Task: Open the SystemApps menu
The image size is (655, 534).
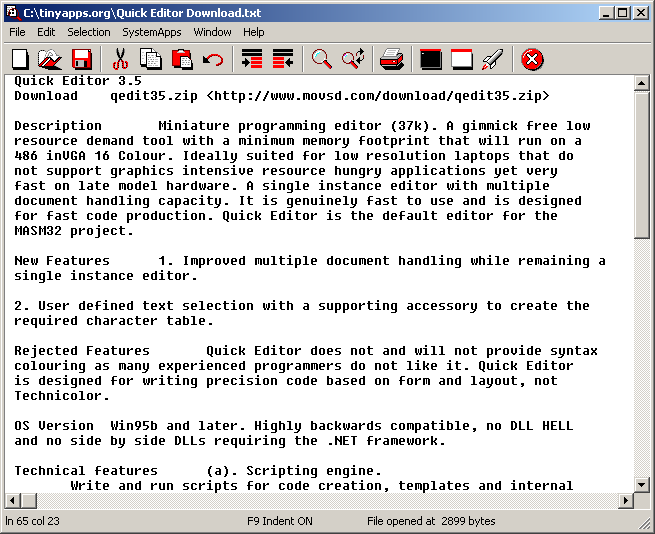Action: (x=152, y=32)
